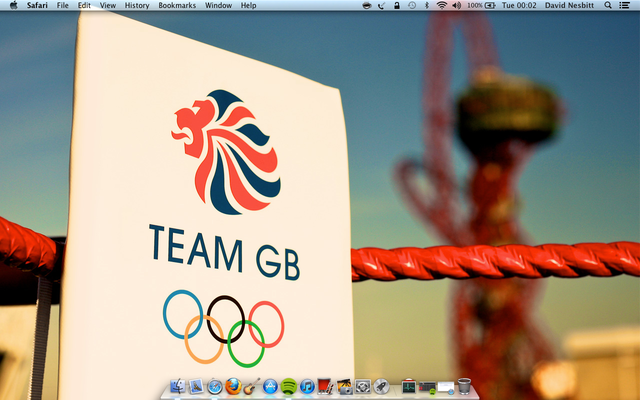The height and width of the screenshot is (400, 640).
Task: Open Launchpad rocket icon in Dock
Action: 381,386
